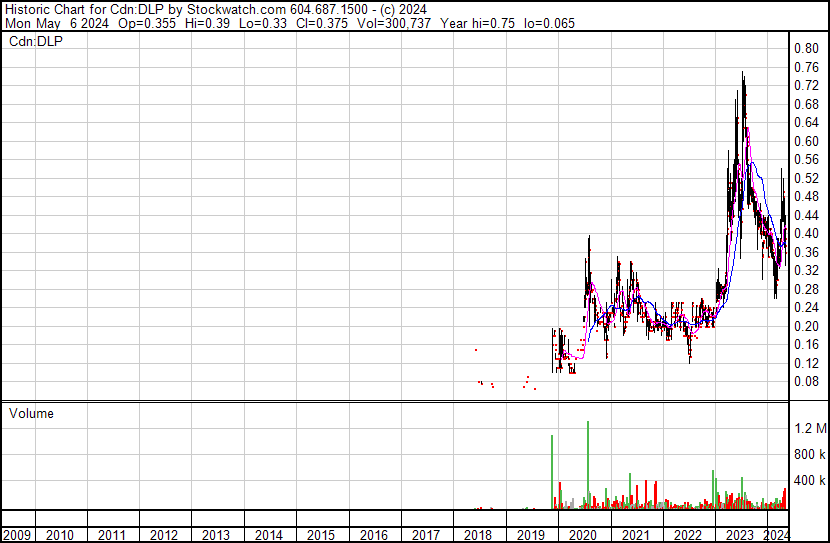Click the 2023 year label

coord(739,535)
